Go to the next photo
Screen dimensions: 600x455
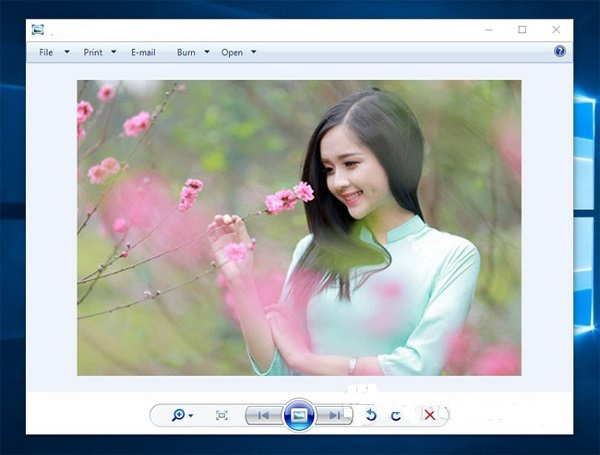[334, 415]
